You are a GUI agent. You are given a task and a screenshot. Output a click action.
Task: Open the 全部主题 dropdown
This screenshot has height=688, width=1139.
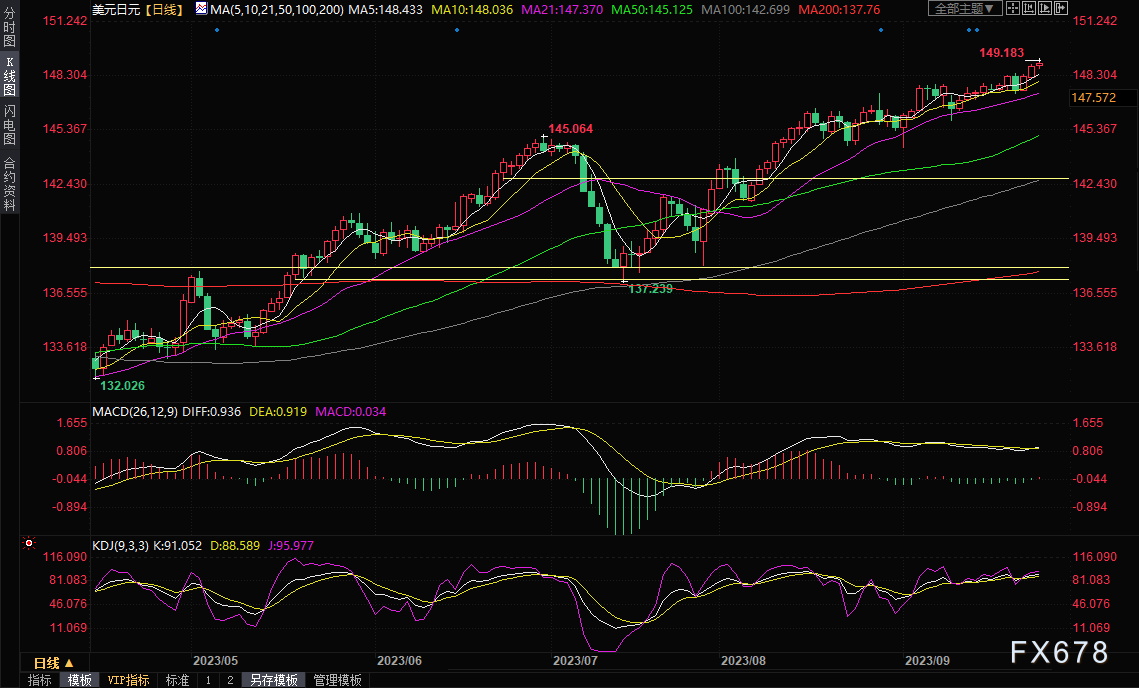[964, 9]
